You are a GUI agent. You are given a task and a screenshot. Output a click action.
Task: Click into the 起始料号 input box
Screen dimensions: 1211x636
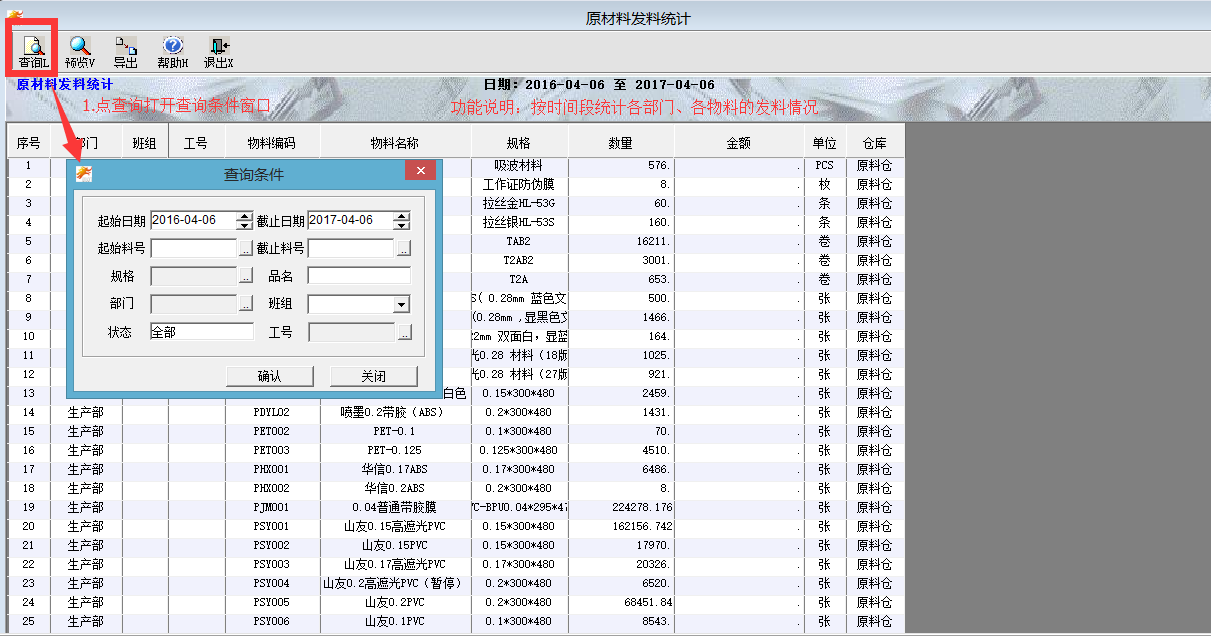click(x=193, y=248)
